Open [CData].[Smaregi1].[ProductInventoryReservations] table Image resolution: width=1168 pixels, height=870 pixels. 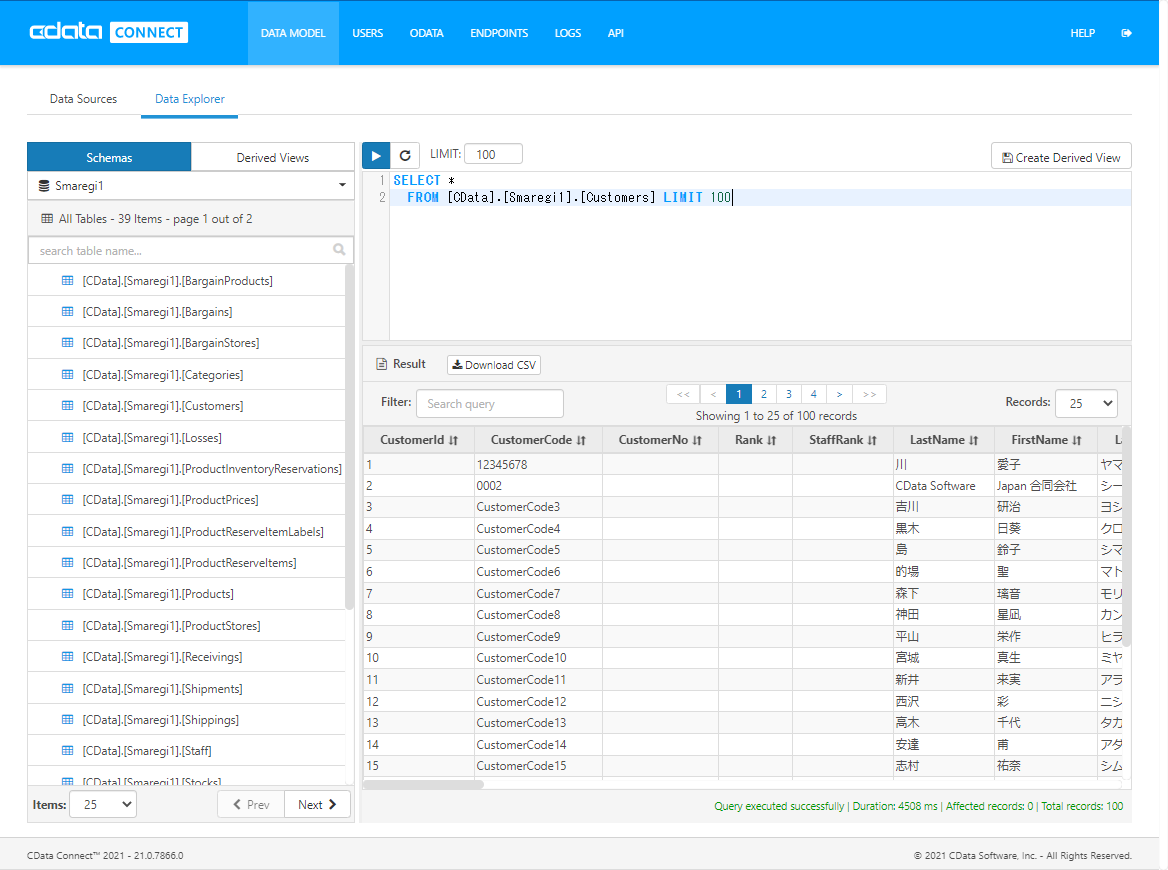pyautogui.click(x=212, y=469)
